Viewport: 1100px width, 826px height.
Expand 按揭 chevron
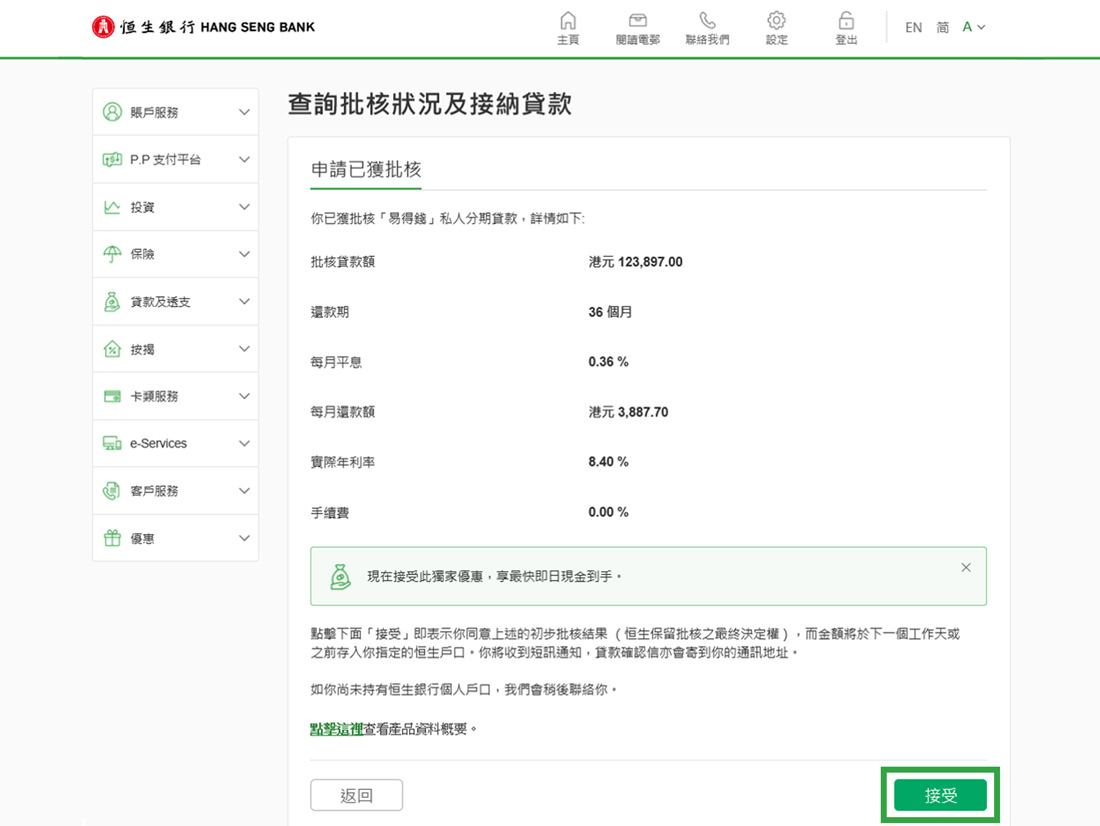tap(244, 349)
